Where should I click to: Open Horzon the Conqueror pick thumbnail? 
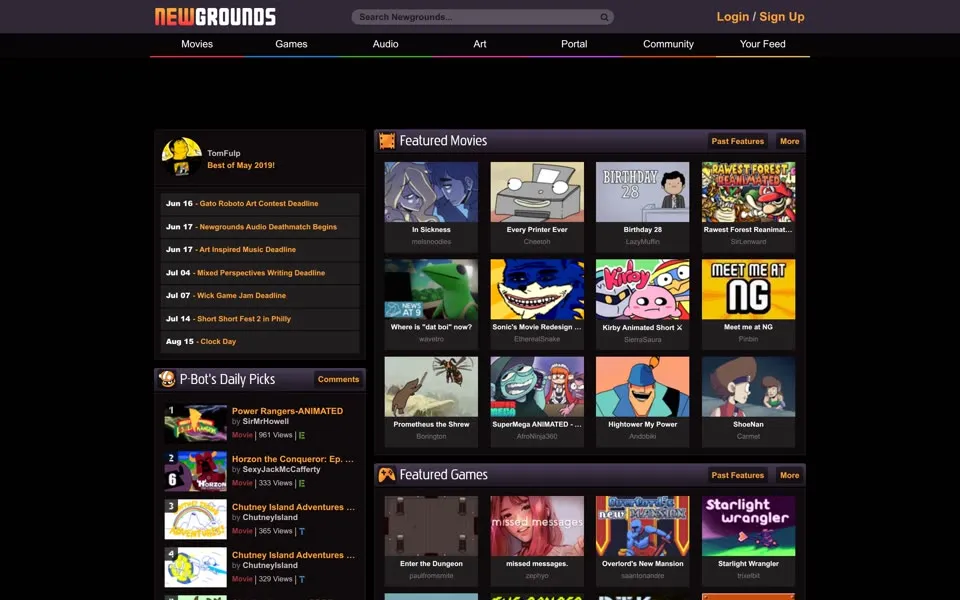[195, 471]
